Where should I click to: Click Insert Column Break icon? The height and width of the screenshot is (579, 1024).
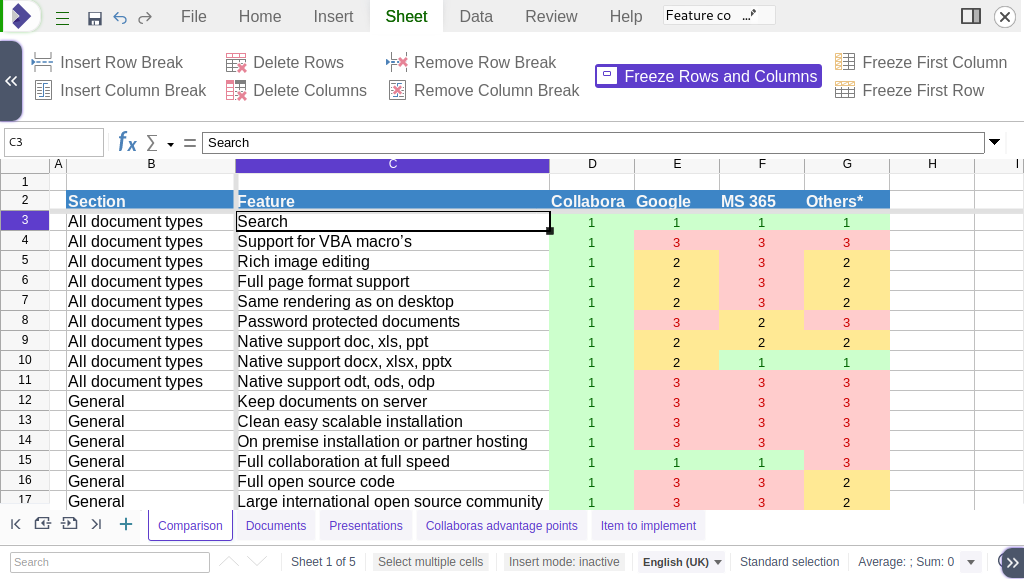[x=43, y=90]
